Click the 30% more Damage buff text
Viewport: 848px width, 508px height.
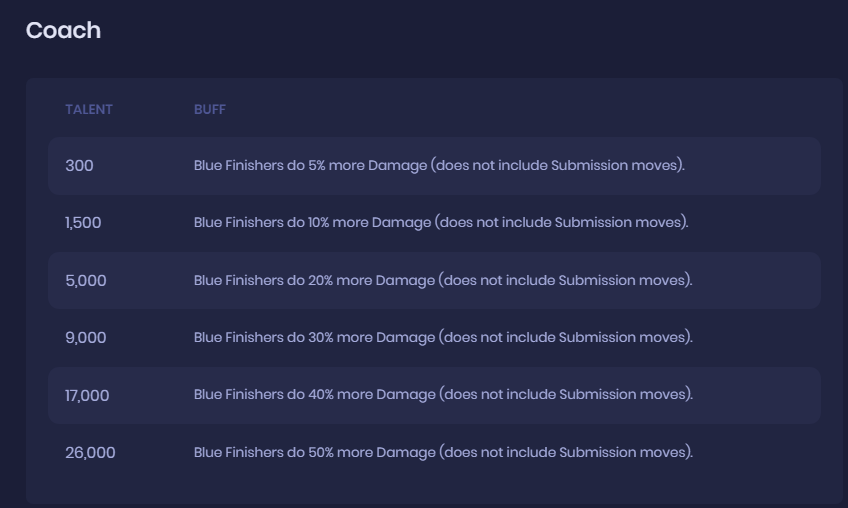coord(443,338)
